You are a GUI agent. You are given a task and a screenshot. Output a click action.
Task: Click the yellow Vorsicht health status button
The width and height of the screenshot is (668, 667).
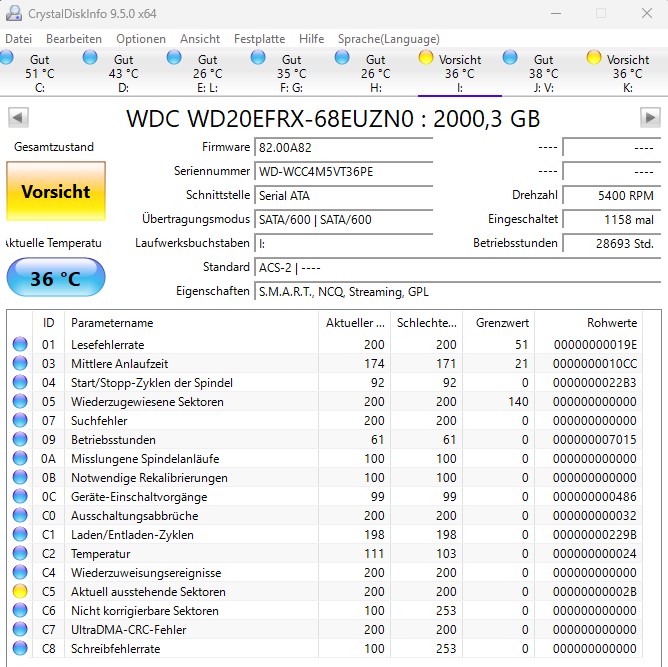(x=56, y=191)
